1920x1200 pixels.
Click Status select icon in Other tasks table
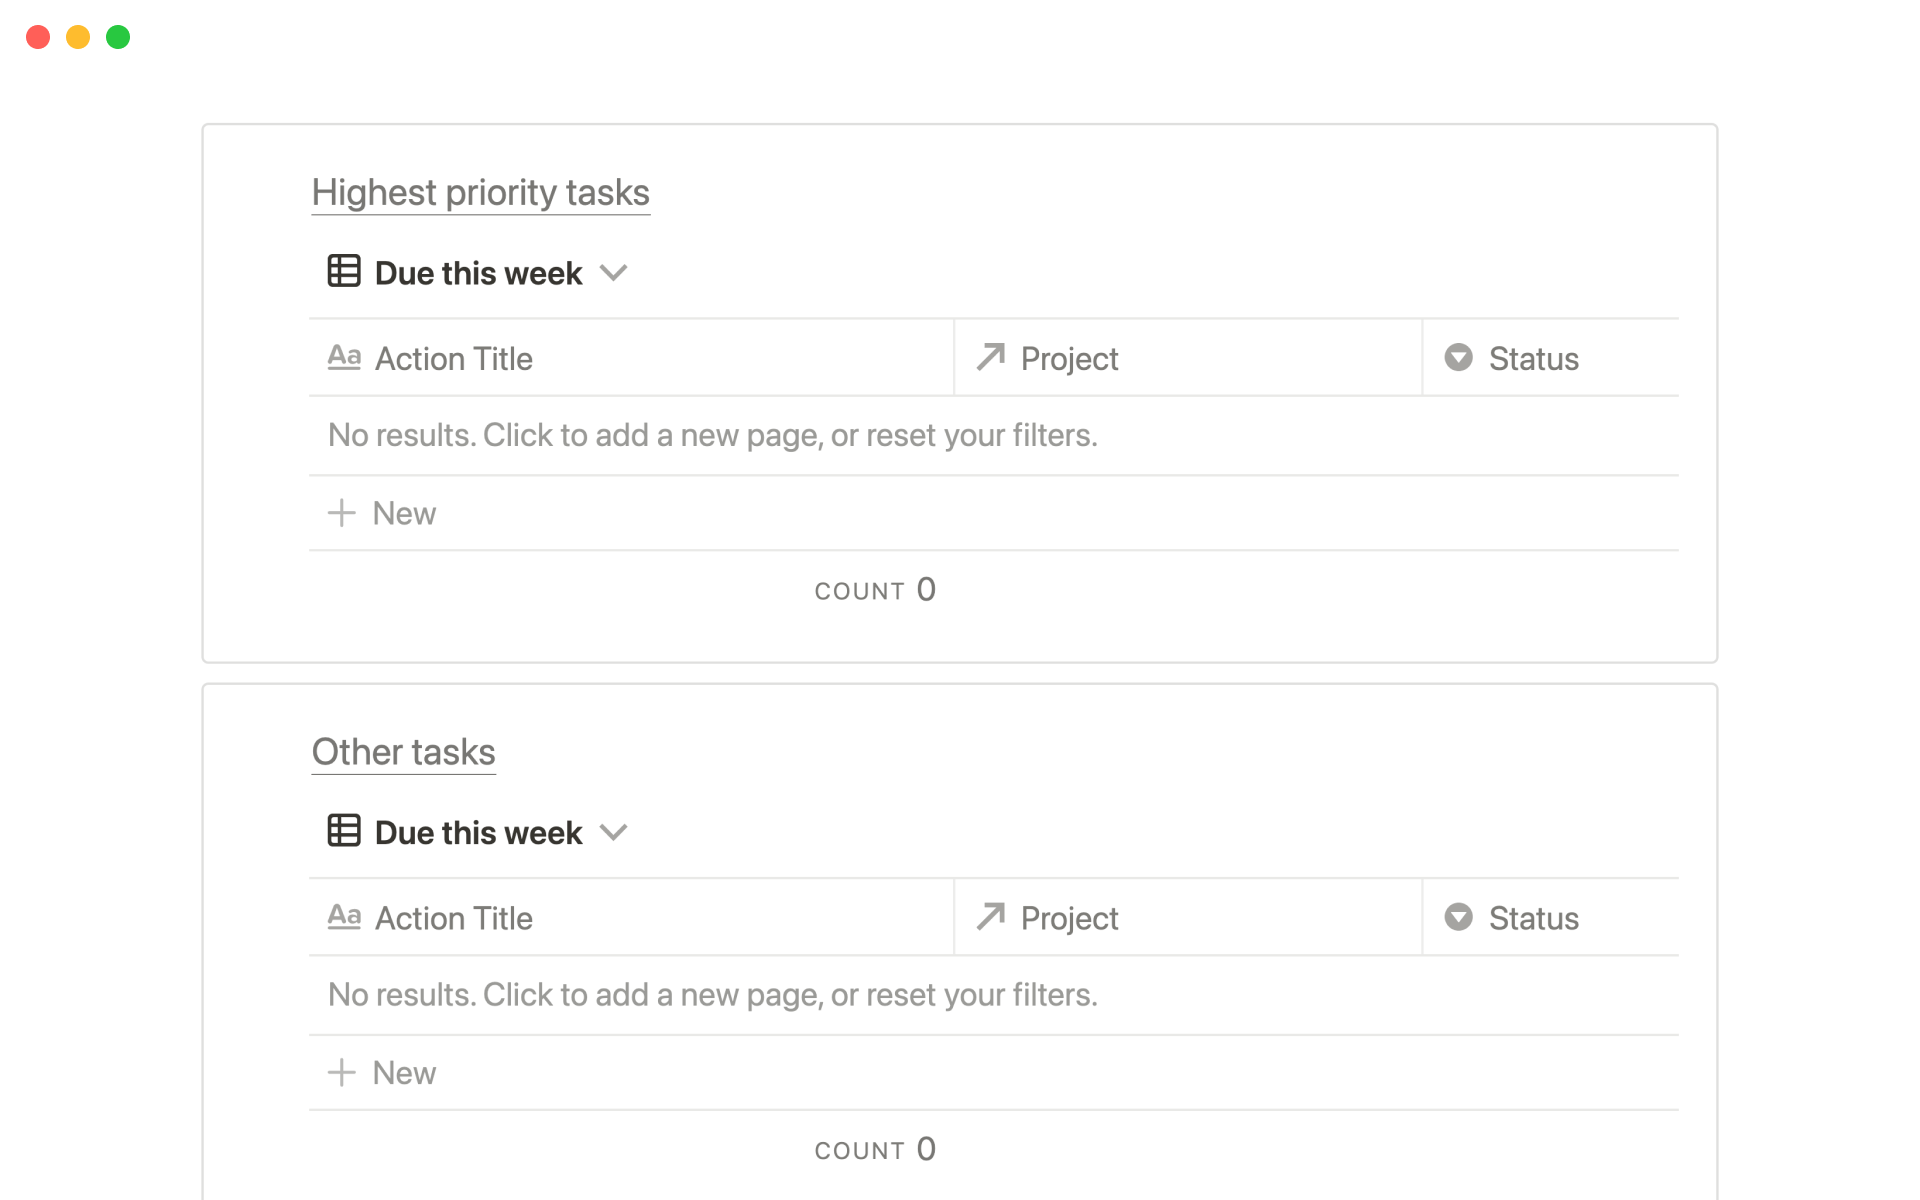coord(1458,916)
